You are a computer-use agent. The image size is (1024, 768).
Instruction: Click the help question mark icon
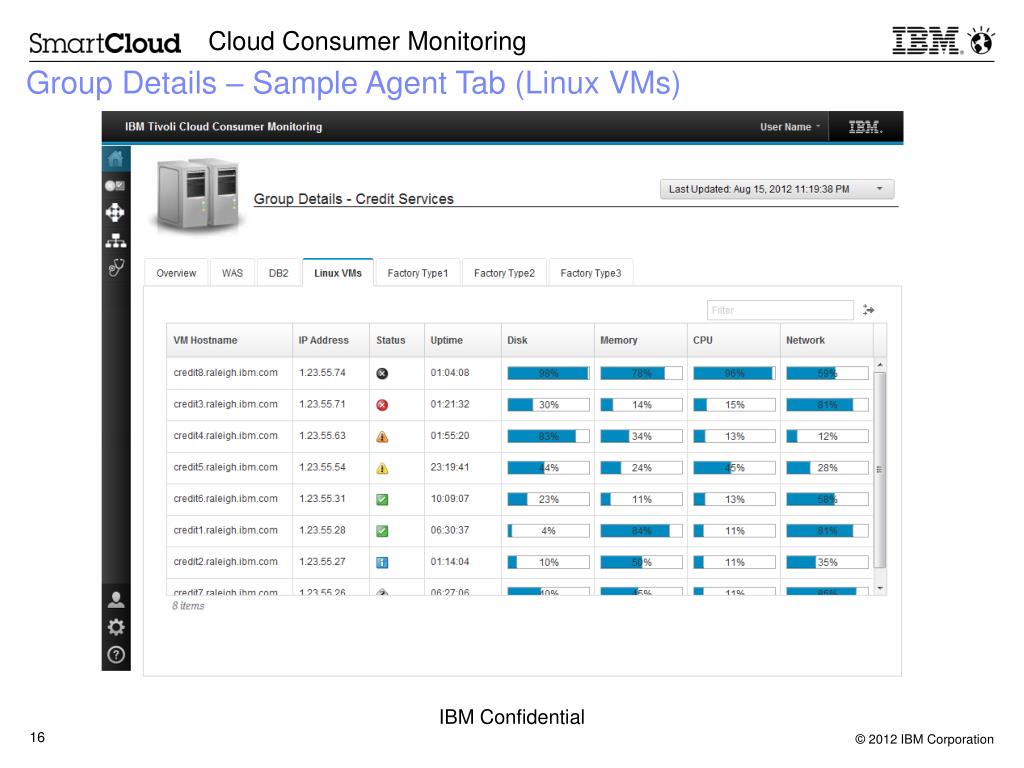pos(116,655)
